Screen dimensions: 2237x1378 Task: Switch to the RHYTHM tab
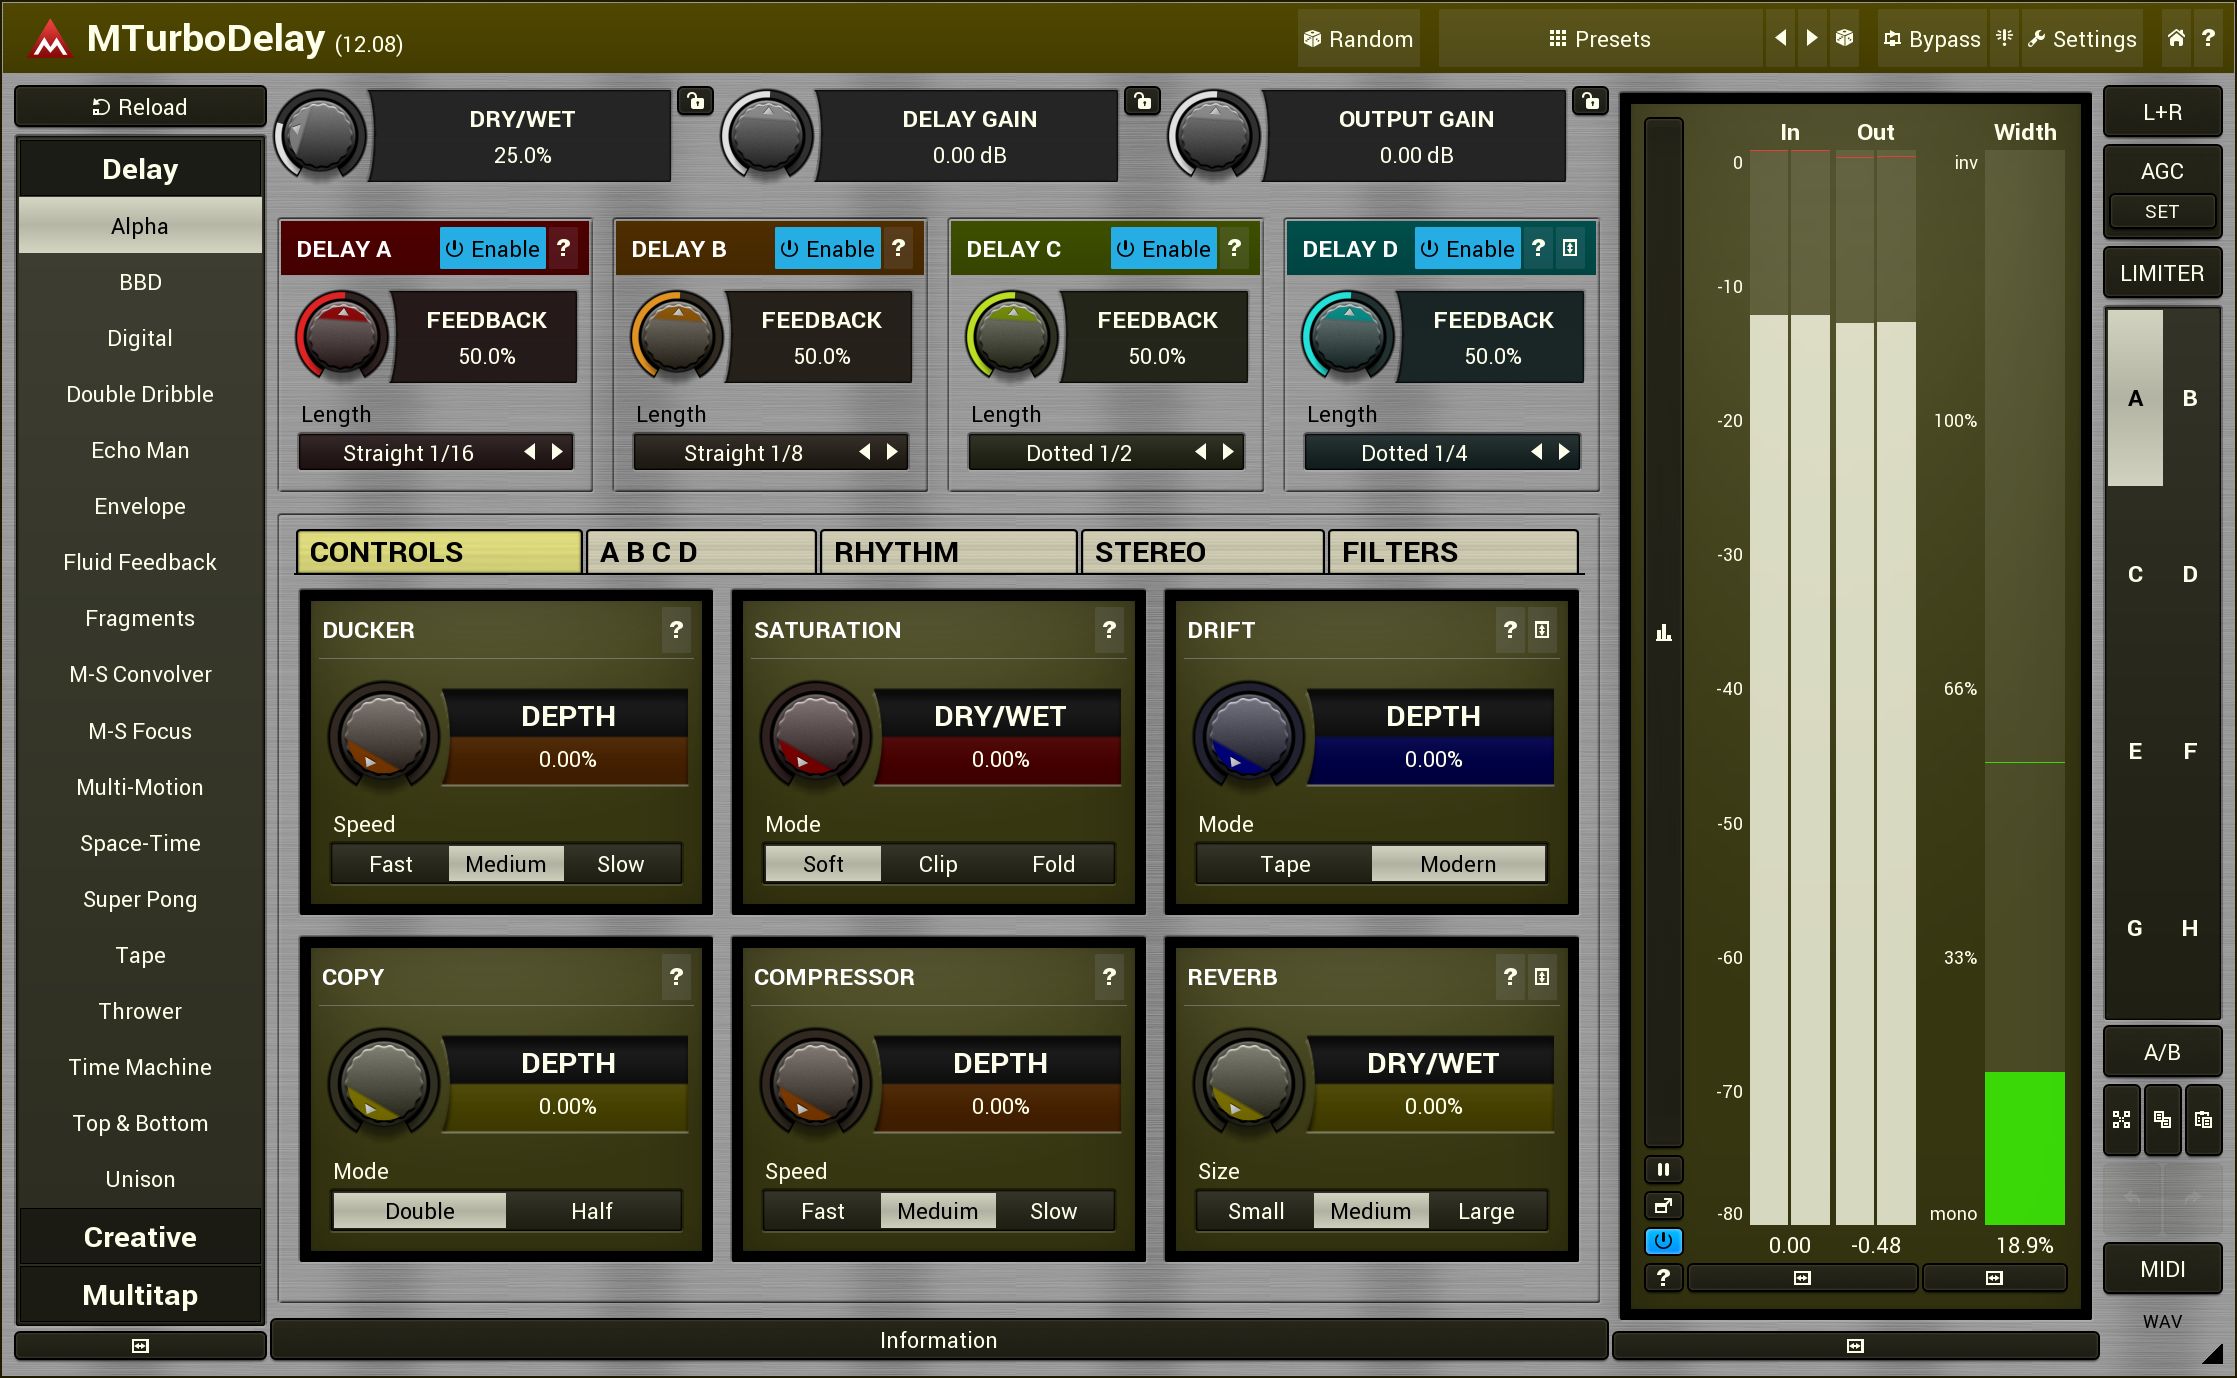948,552
